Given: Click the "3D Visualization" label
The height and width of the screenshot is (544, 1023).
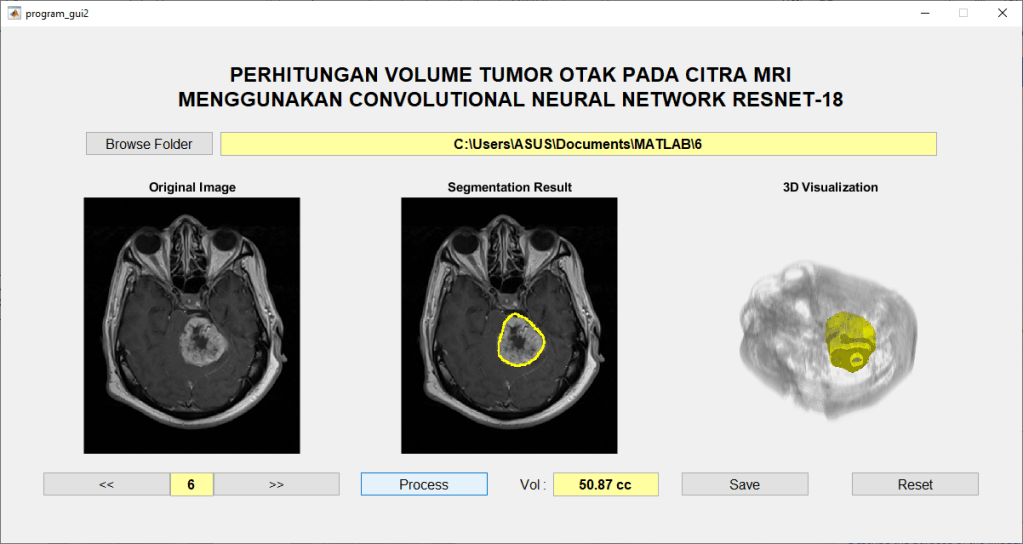Looking at the screenshot, I should point(830,187).
